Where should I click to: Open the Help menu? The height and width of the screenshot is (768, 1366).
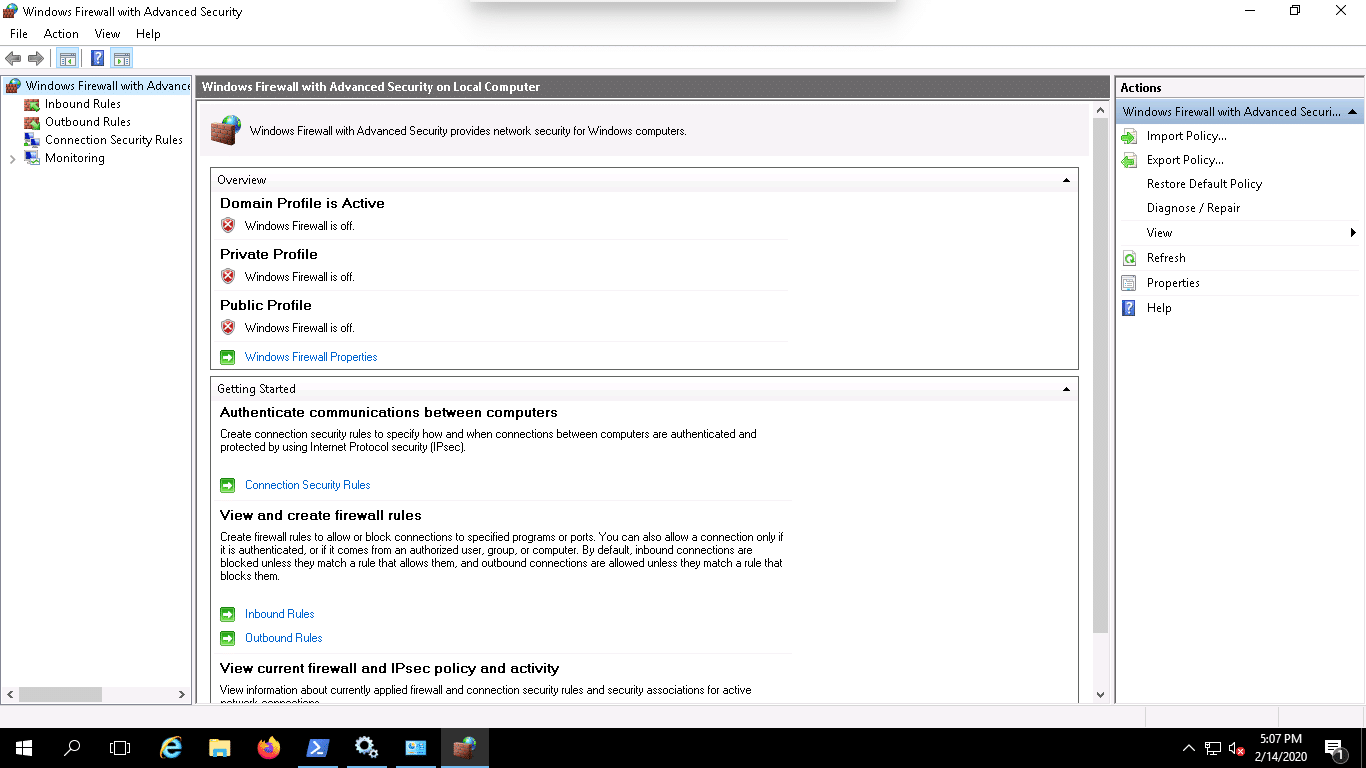coord(148,34)
